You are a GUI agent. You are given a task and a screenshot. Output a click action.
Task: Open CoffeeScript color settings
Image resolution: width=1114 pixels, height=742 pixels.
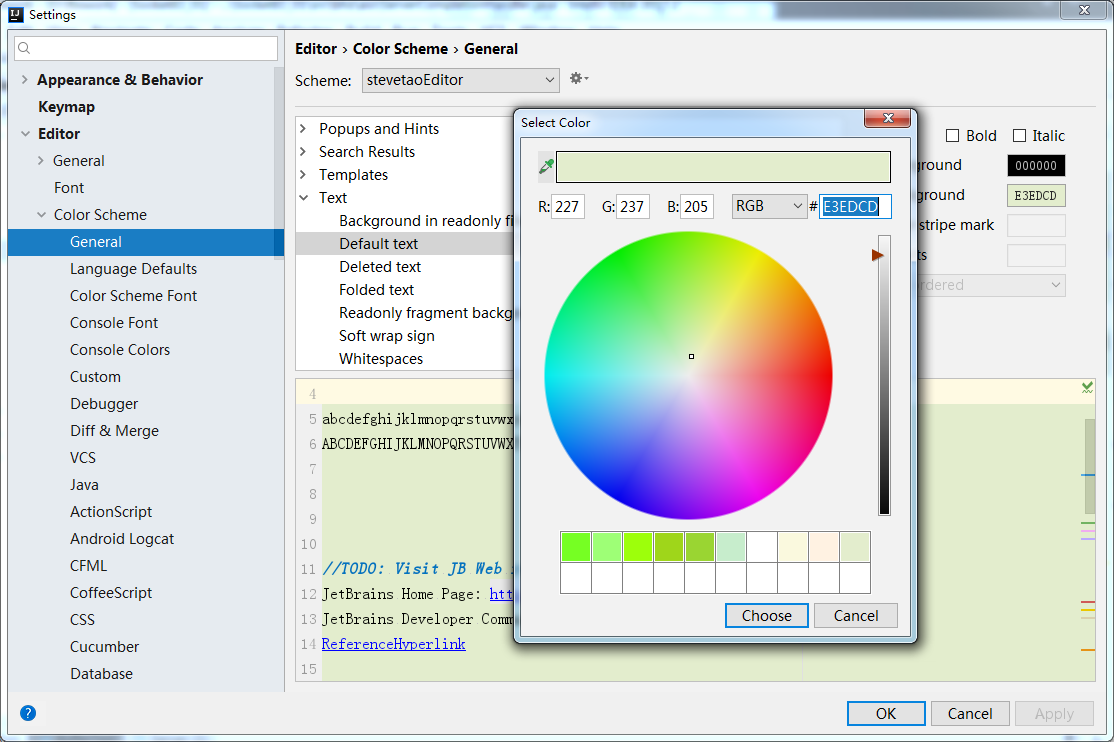point(111,593)
